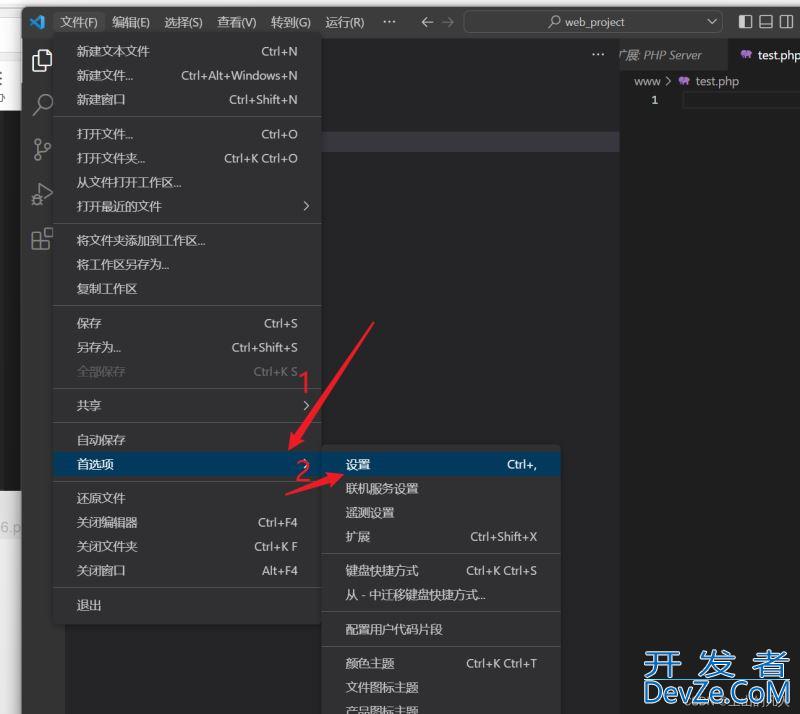
Task: Select 关闭文件夹 menu entry
Action: click(x=187, y=547)
